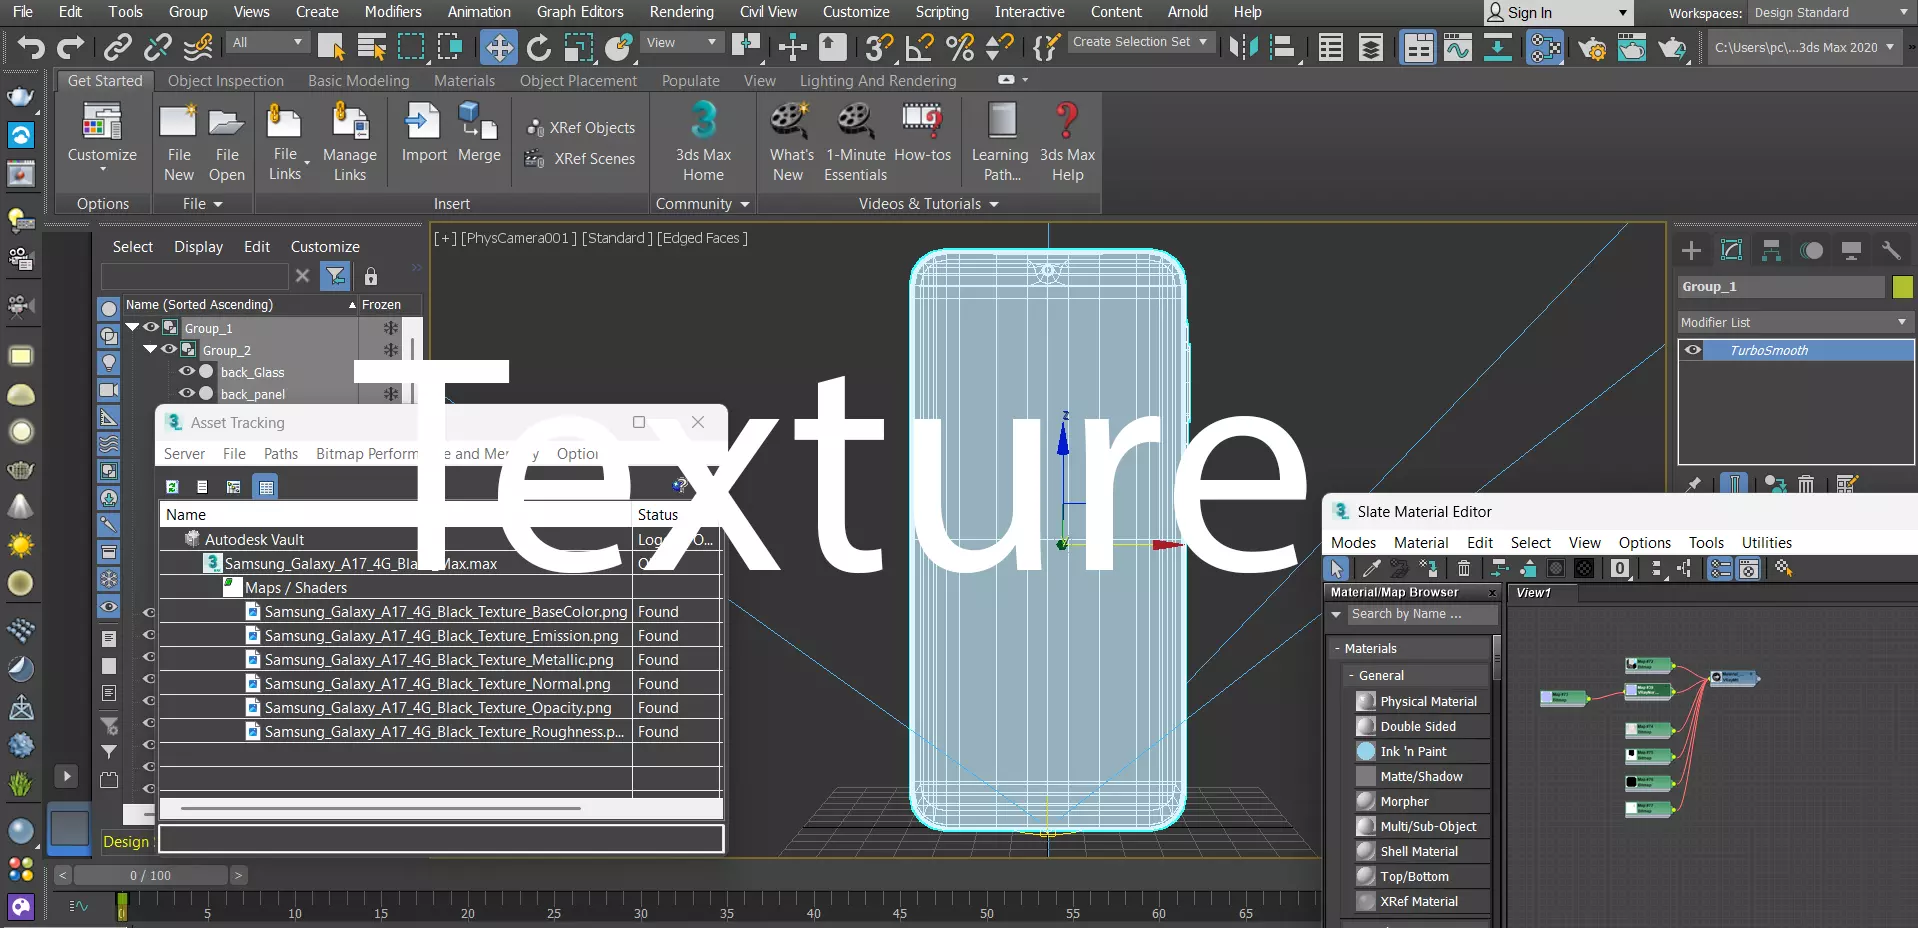Click Assign Material to Selection in Slate

click(1428, 568)
